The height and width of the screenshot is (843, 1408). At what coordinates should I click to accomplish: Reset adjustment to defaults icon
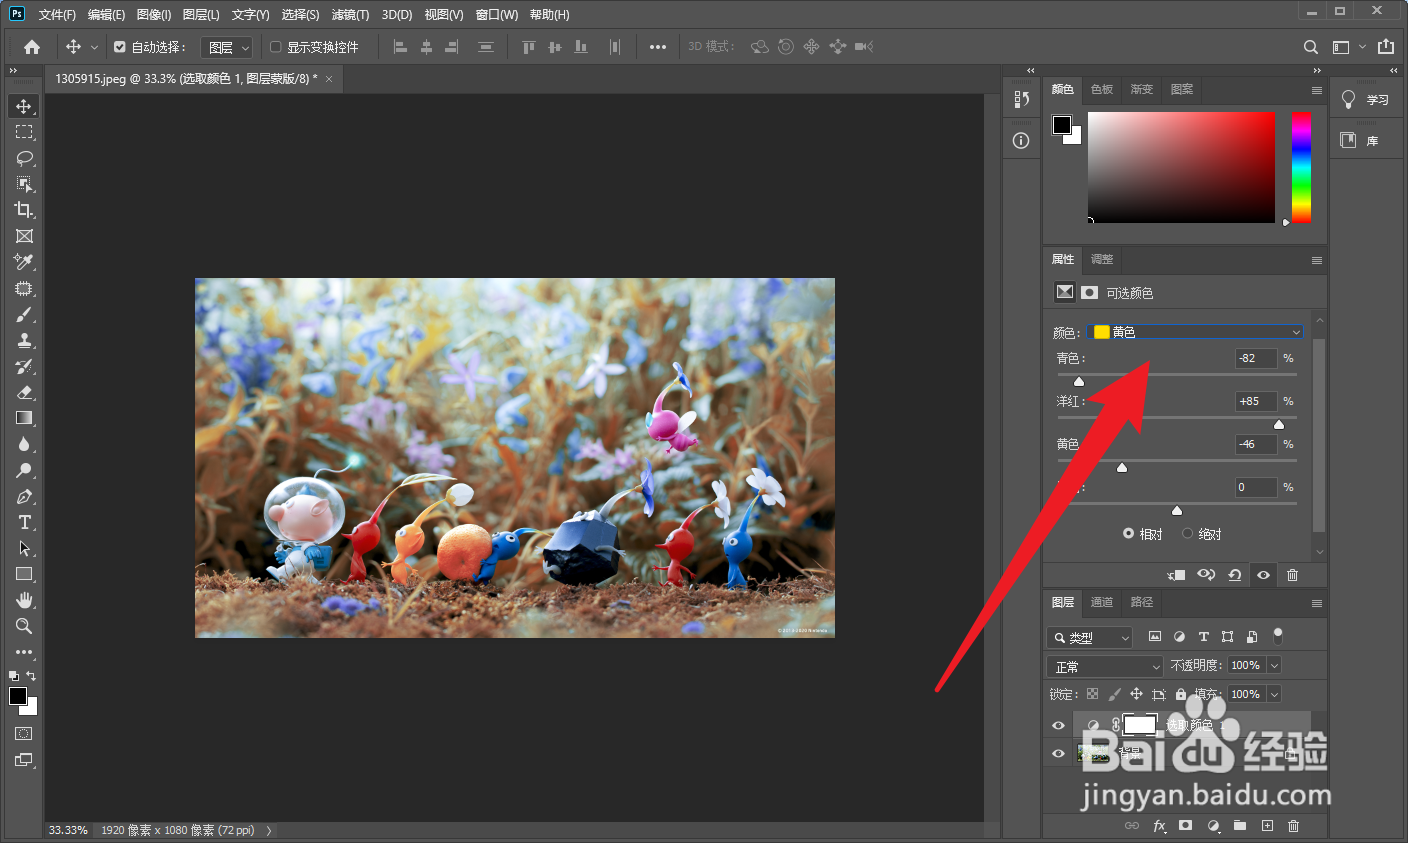(1235, 575)
